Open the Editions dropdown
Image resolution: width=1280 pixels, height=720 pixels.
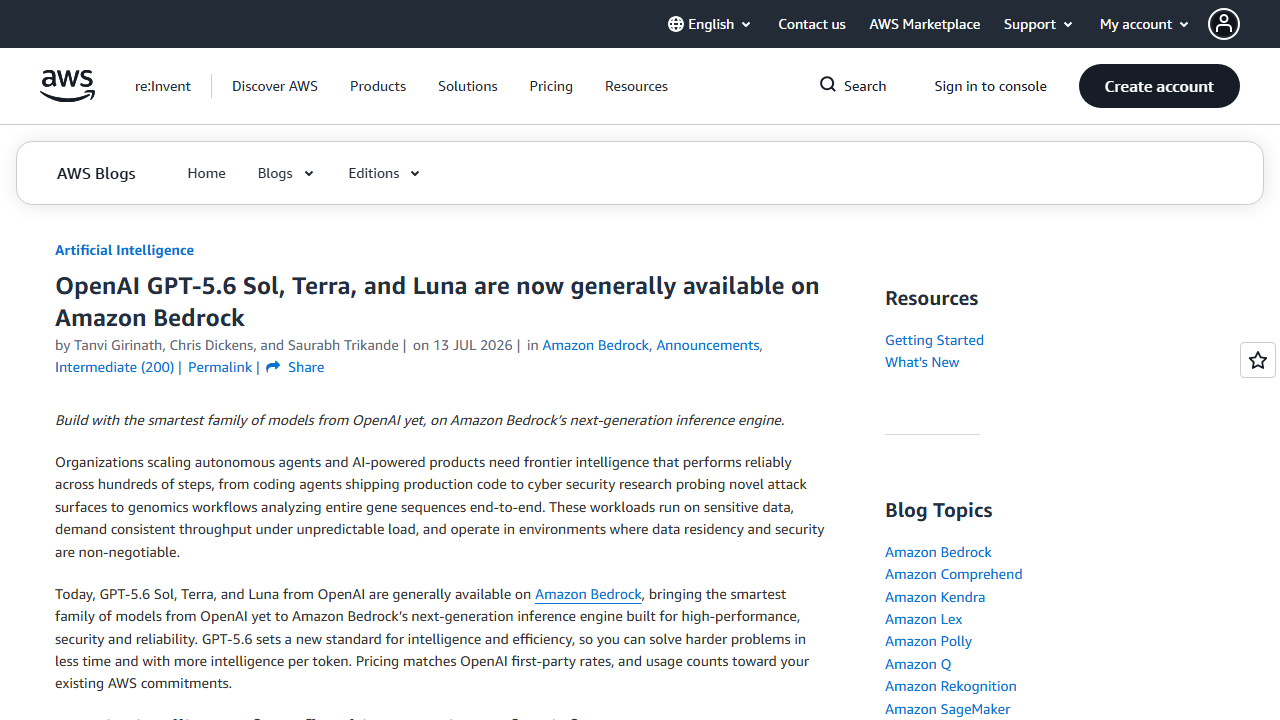[384, 173]
